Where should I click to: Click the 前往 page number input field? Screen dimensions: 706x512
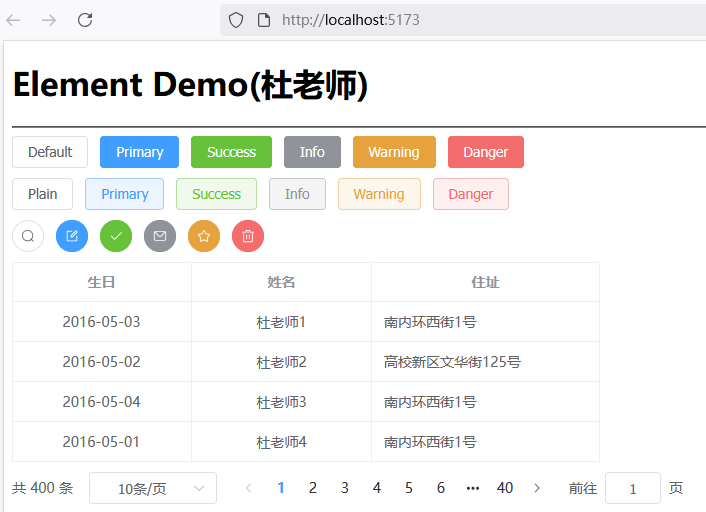point(633,488)
